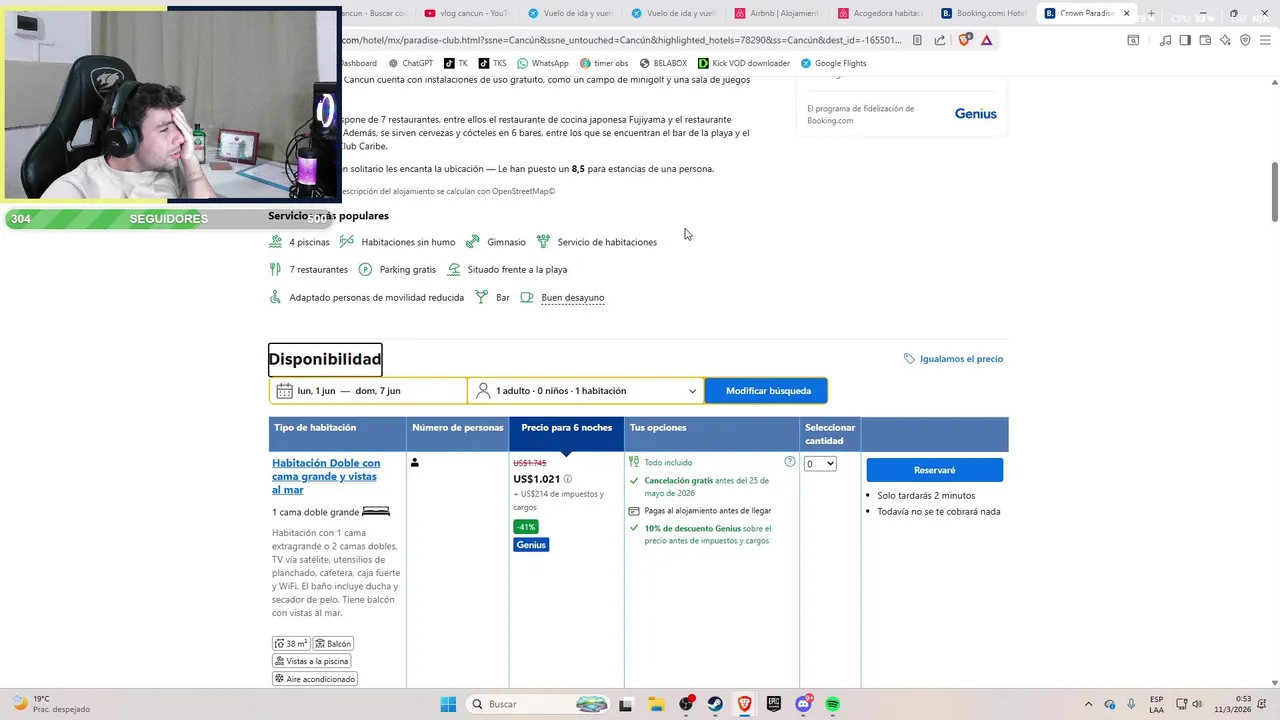Click the music note media control icon
The height and width of the screenshot is (720, 1280).
click(1165, 40)
